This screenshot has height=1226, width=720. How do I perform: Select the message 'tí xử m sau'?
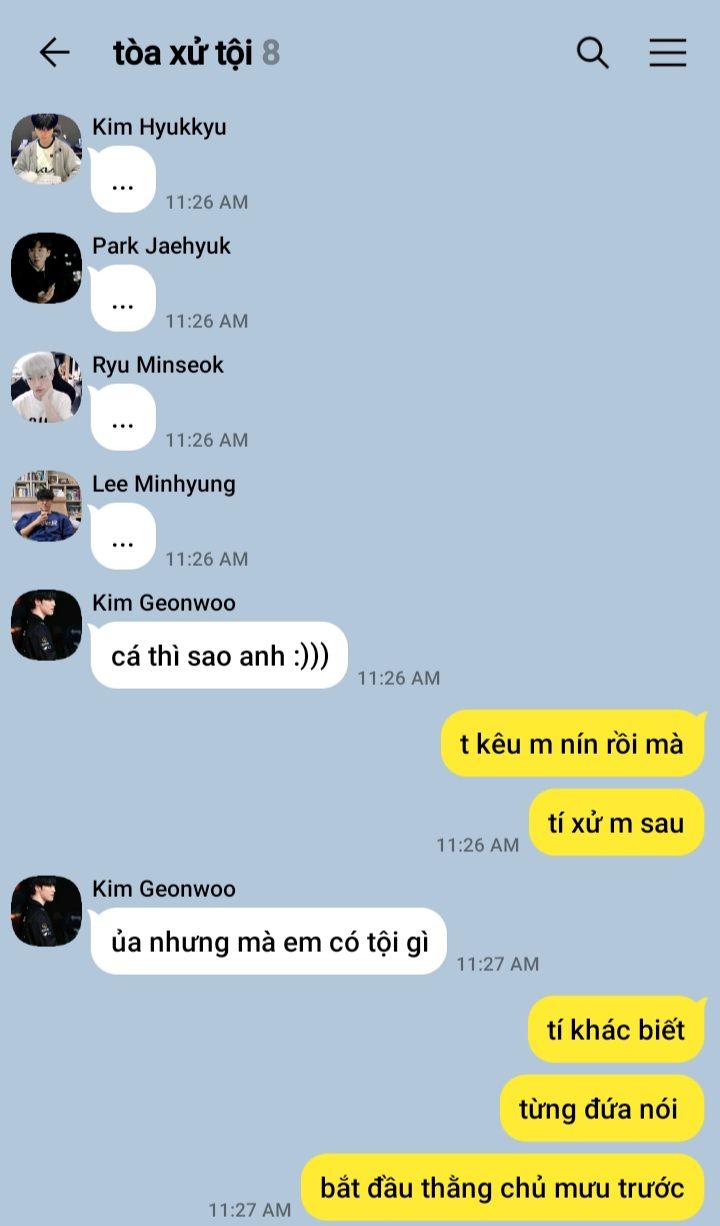tap(616, 822)
